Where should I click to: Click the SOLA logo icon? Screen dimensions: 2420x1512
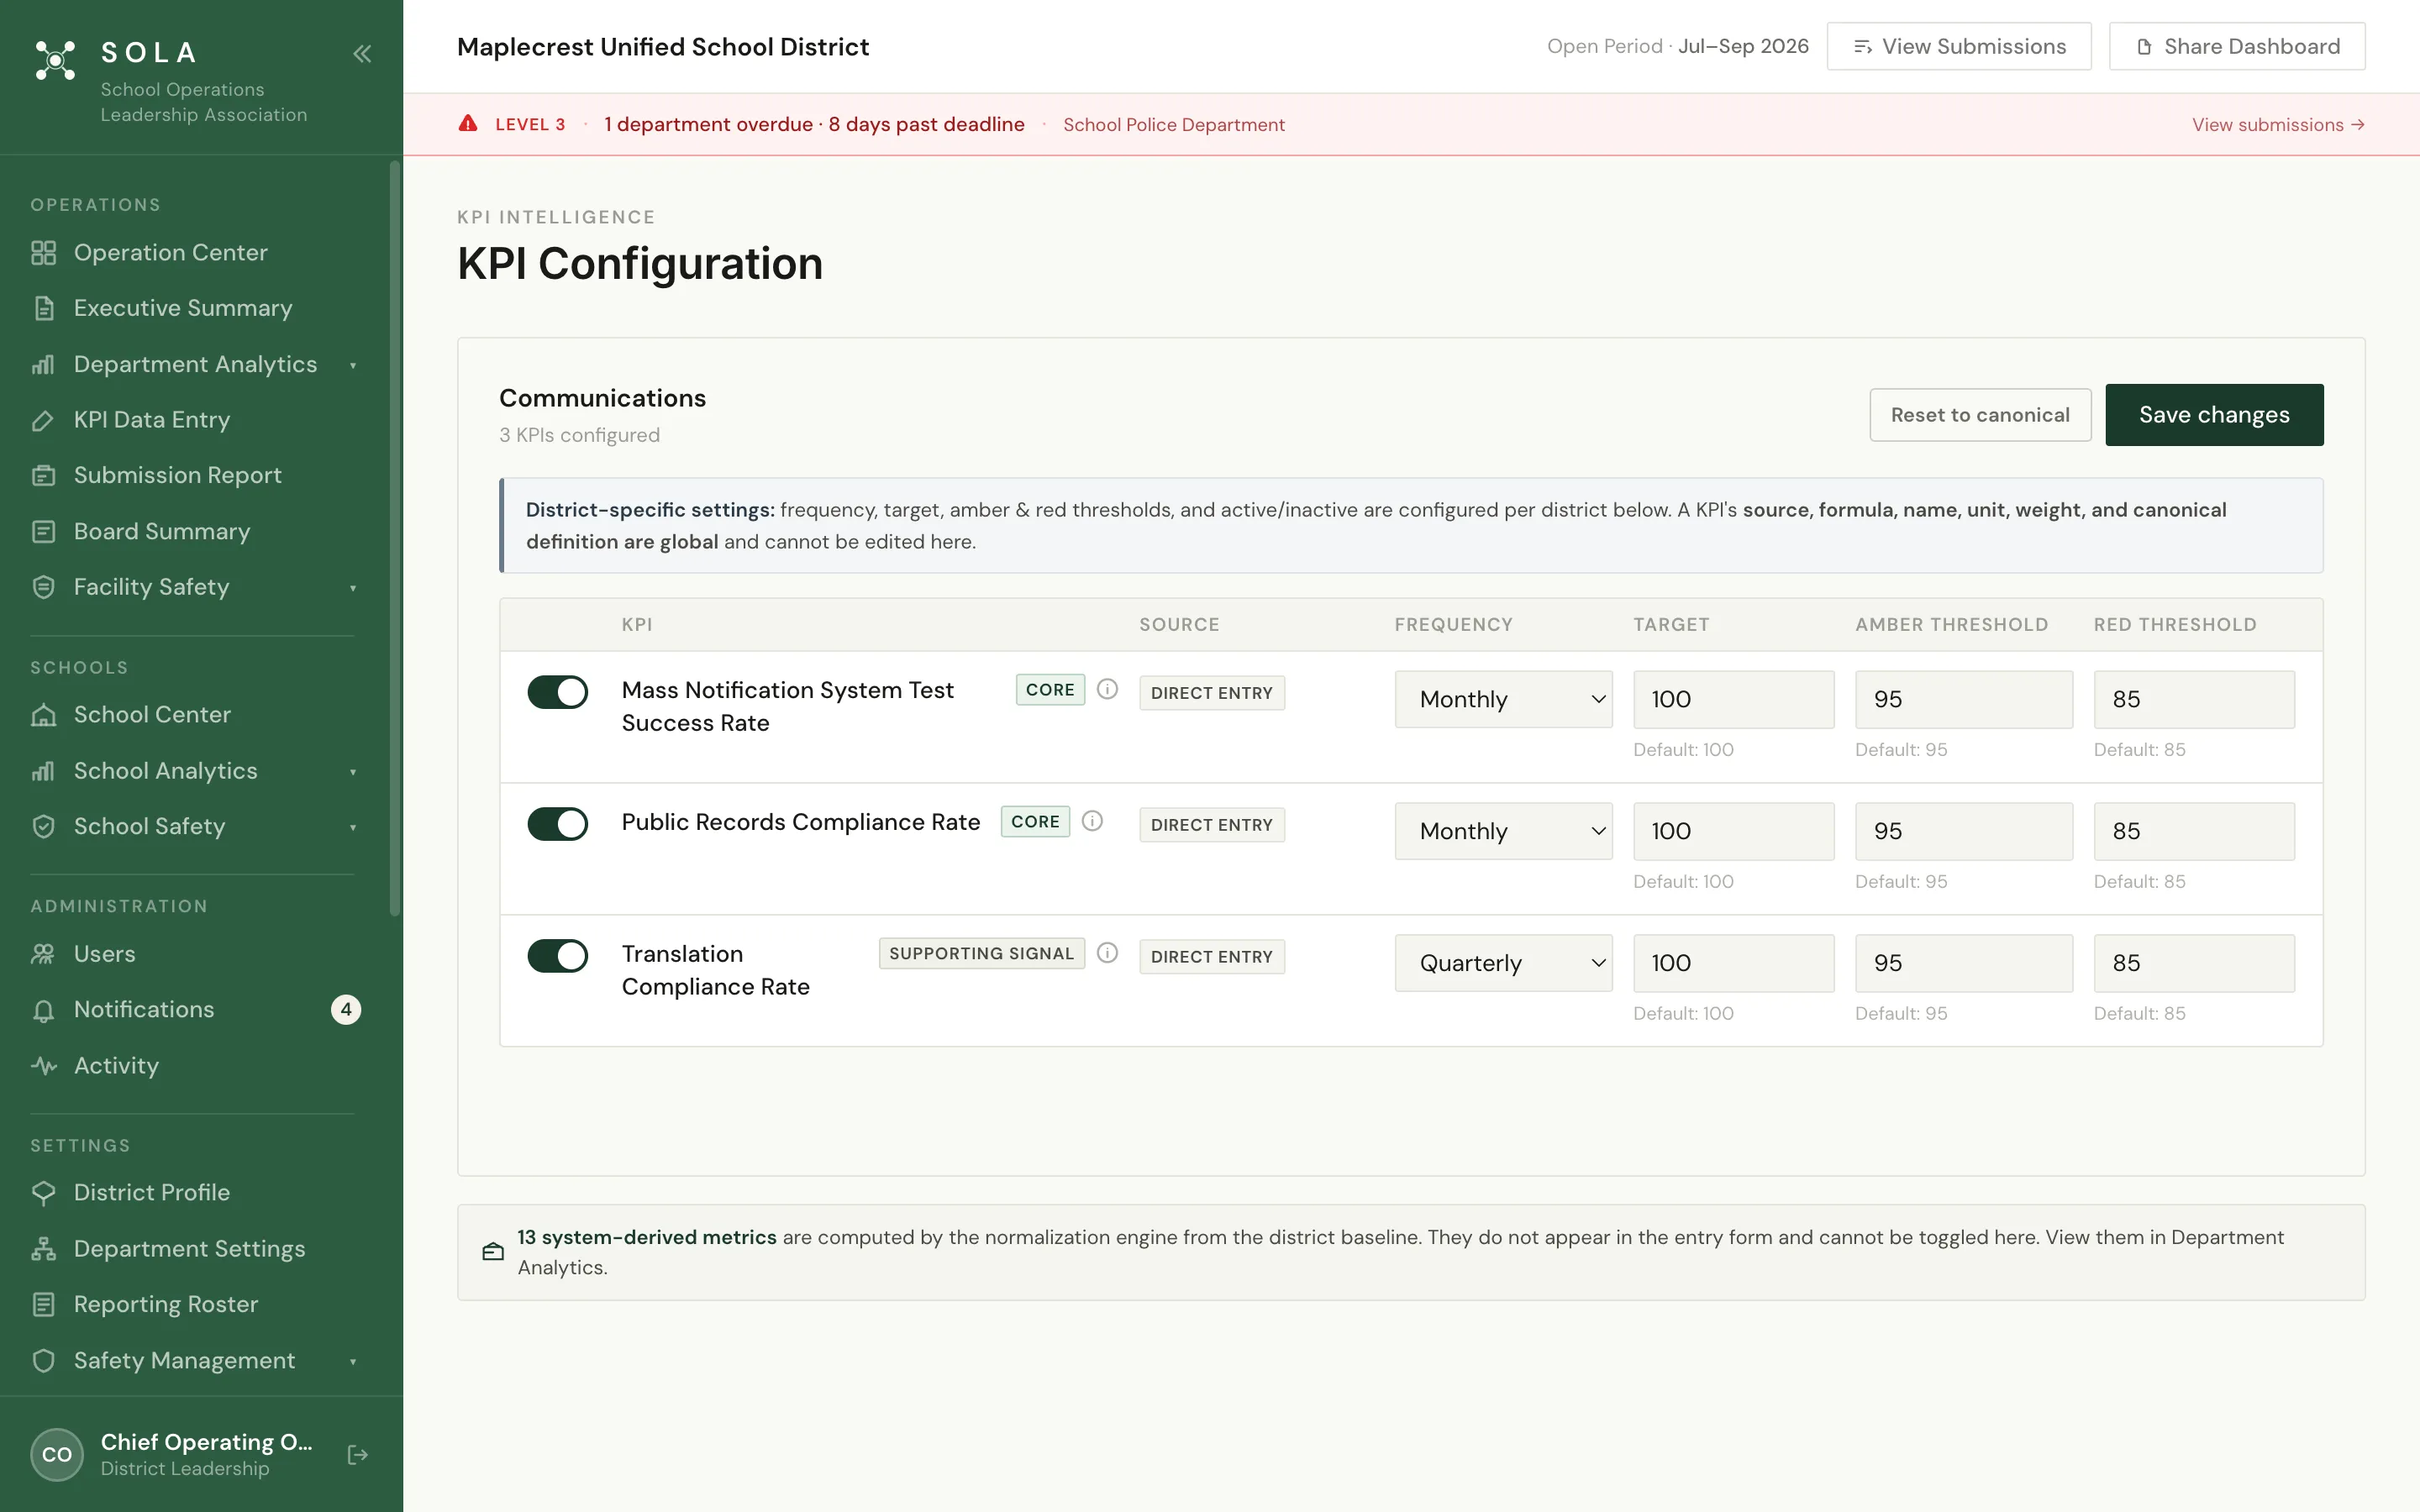pos(55,60)
